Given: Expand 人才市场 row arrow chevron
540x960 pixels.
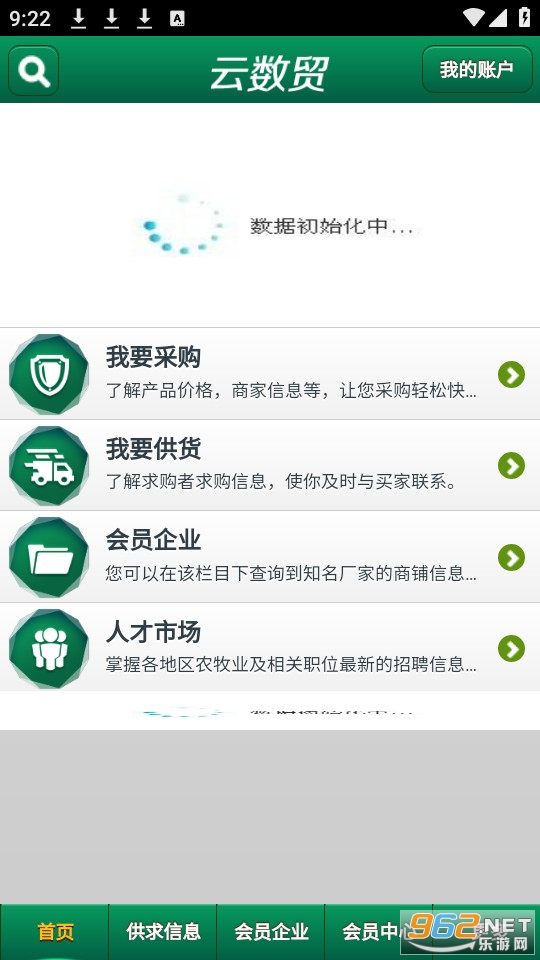Looking at the screenshot, I should click(x=511, y=649).
